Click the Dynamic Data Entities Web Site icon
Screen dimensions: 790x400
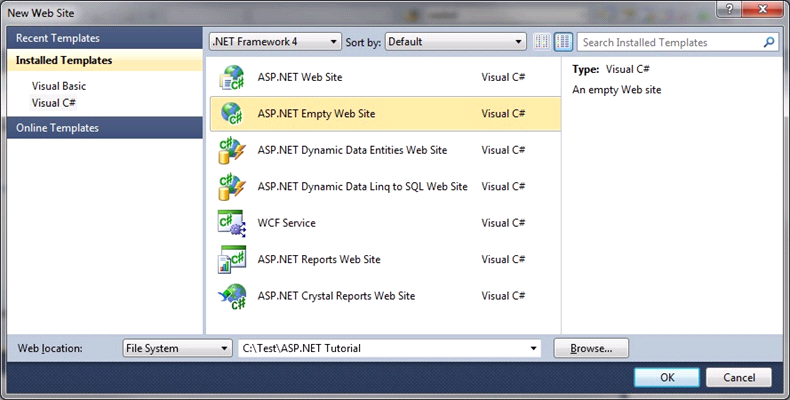(232, 150)
